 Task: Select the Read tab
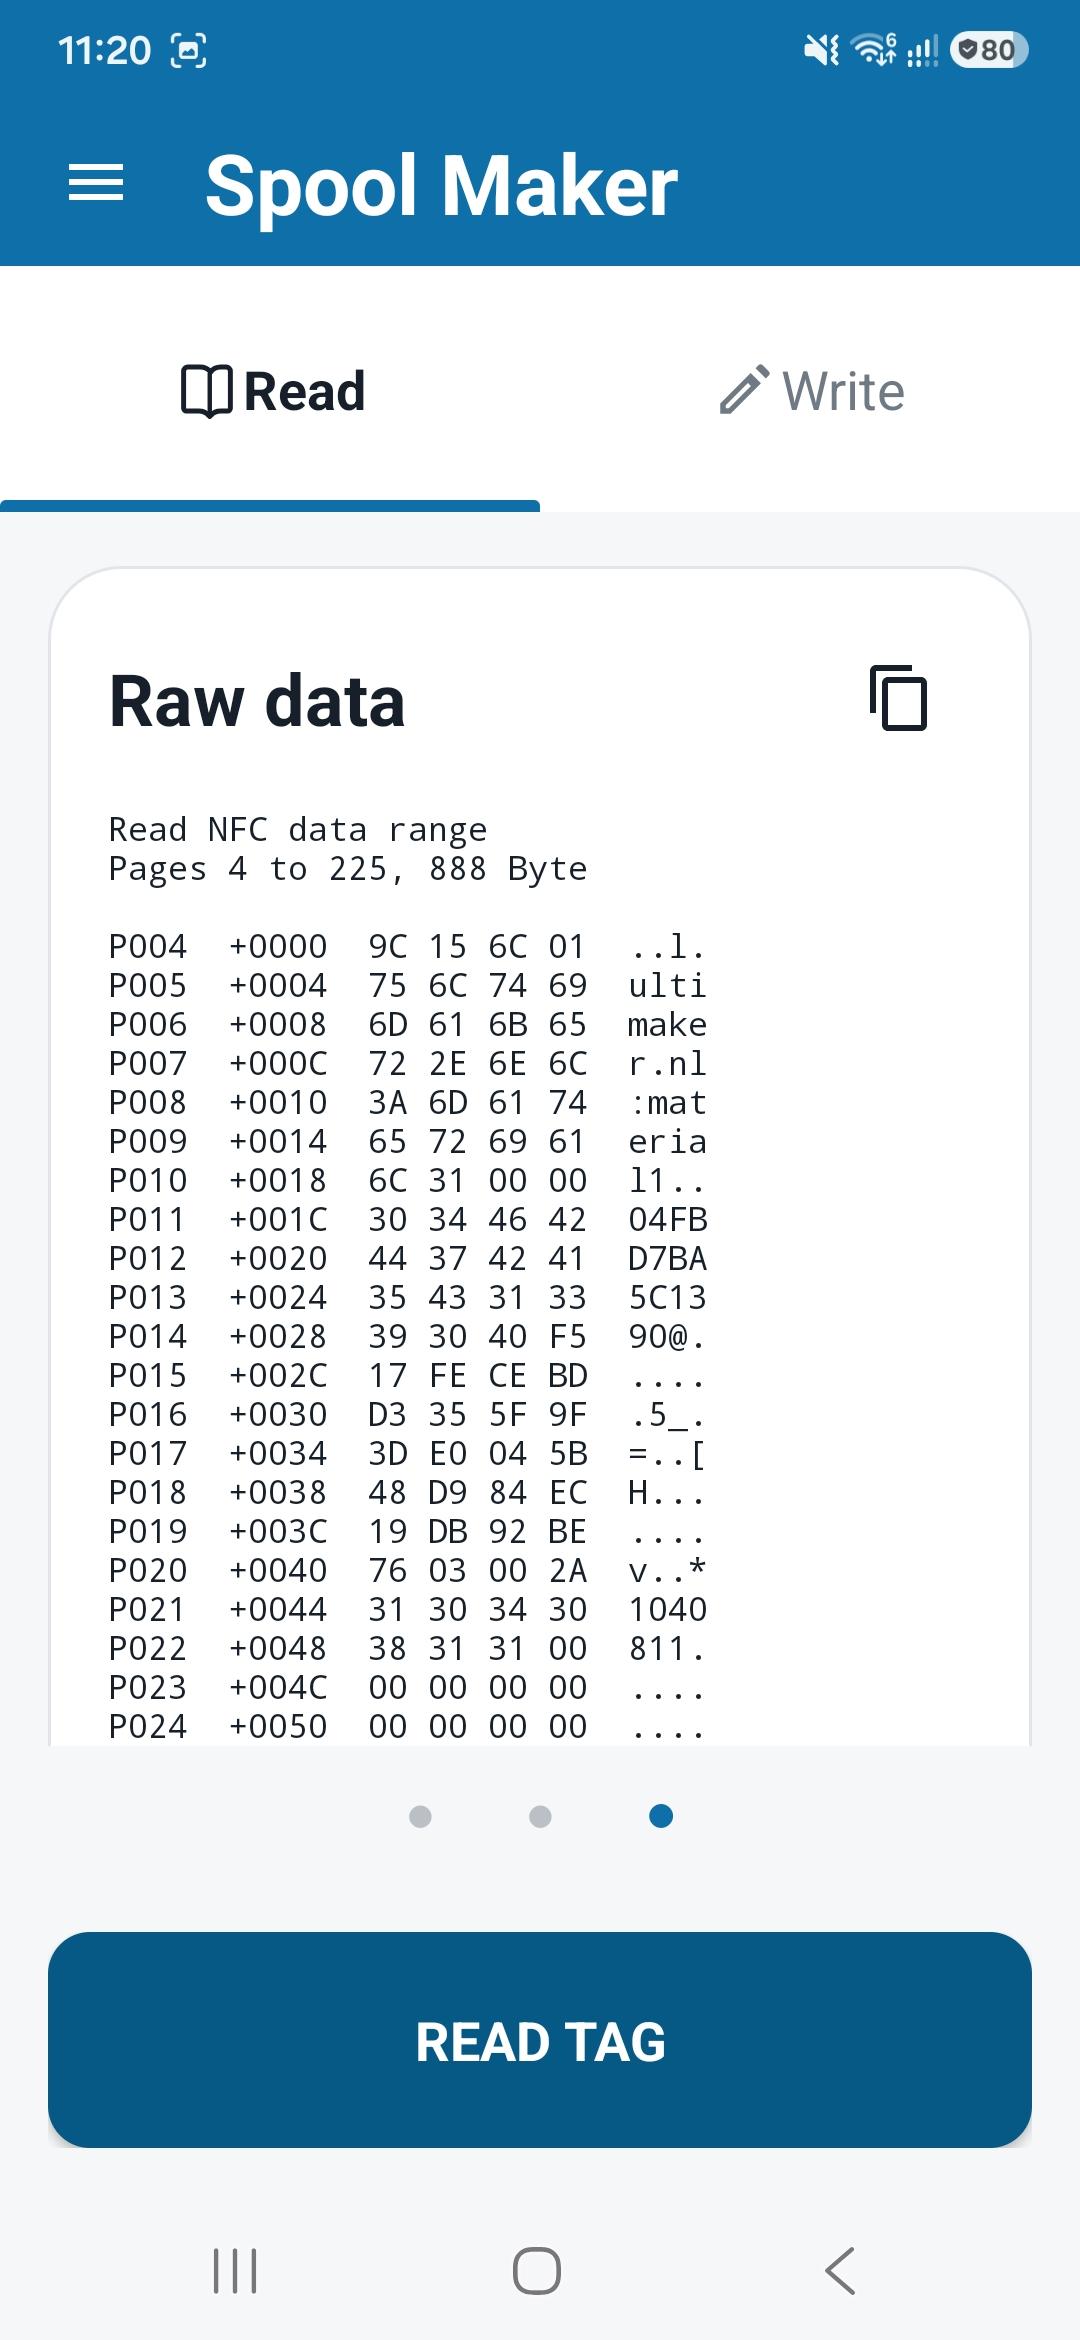point(270,391)
